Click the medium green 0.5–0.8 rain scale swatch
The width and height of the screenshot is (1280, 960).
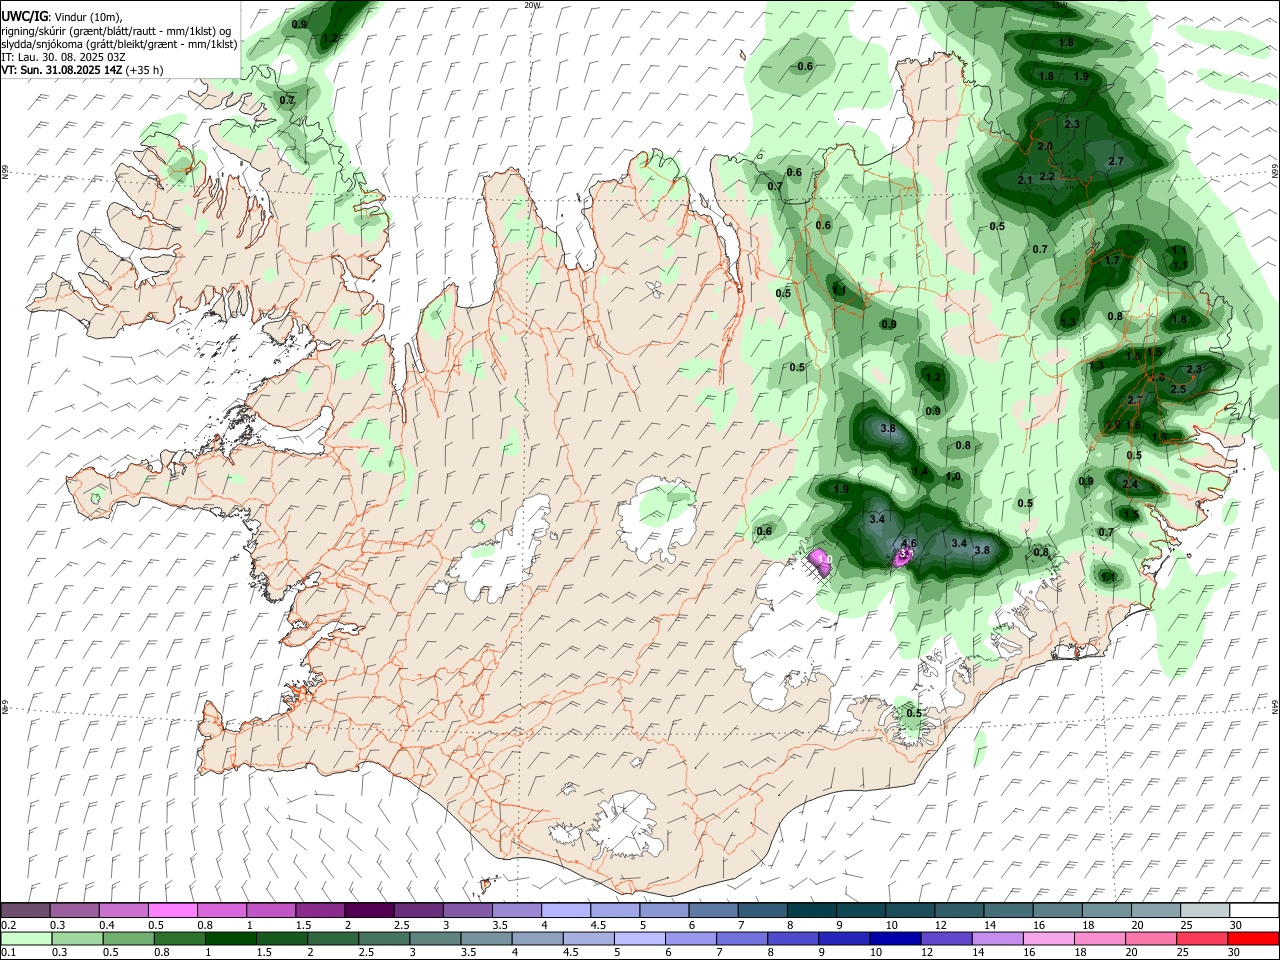click(128, 938)
